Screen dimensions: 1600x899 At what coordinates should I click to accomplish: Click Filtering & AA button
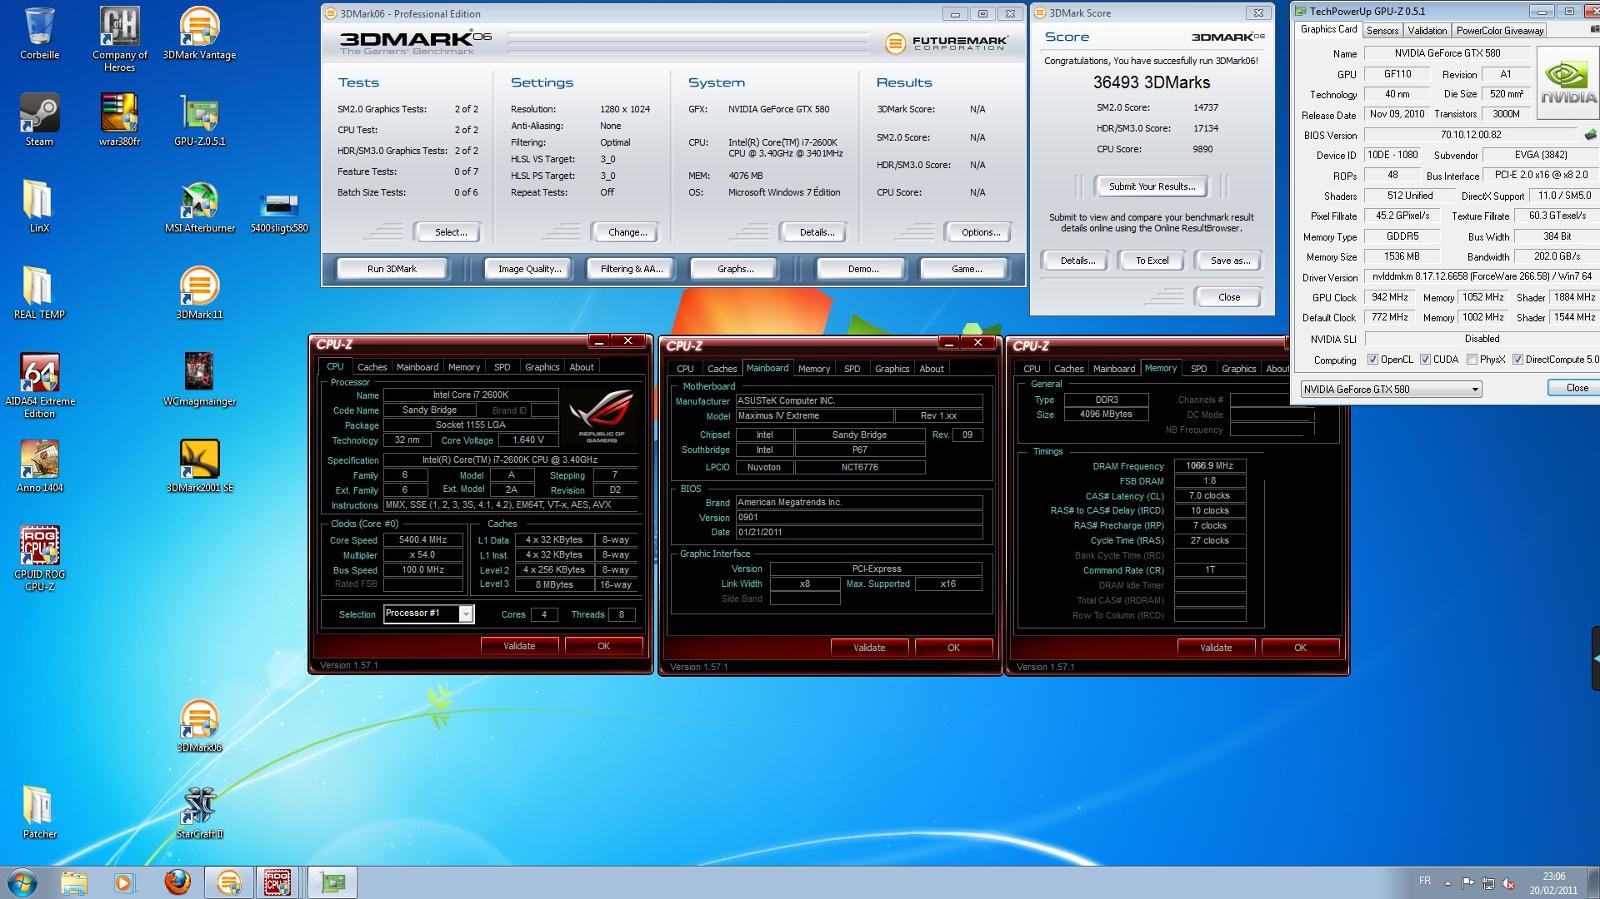[x=631, y=269]
